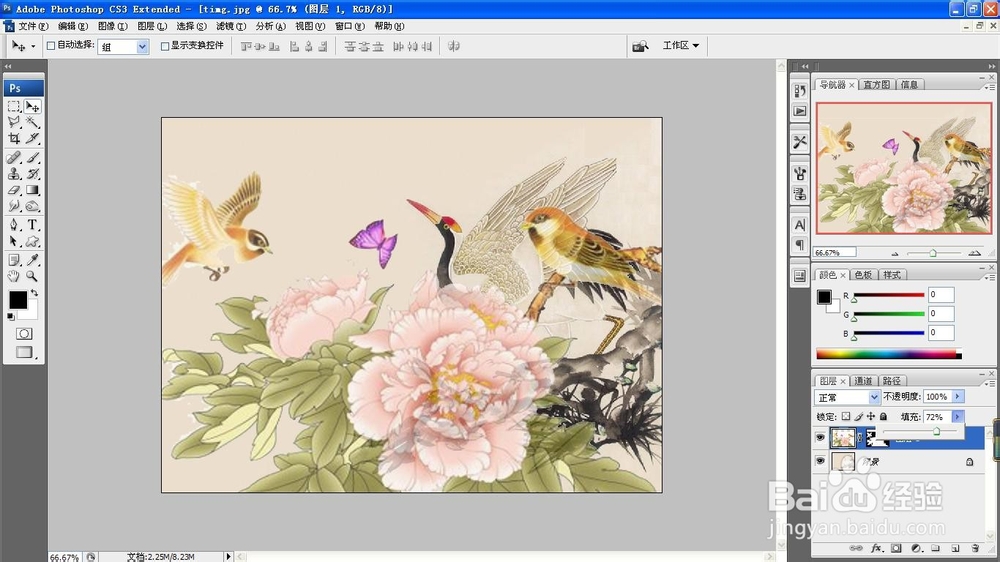Viewport: 1000px width, 562px height.
Task: Open the 工作区 workspace dropdown
Action: click(680, 45)
